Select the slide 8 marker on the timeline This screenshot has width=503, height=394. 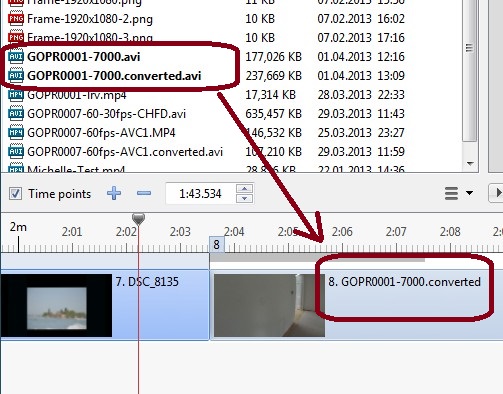tap(216, 245)
